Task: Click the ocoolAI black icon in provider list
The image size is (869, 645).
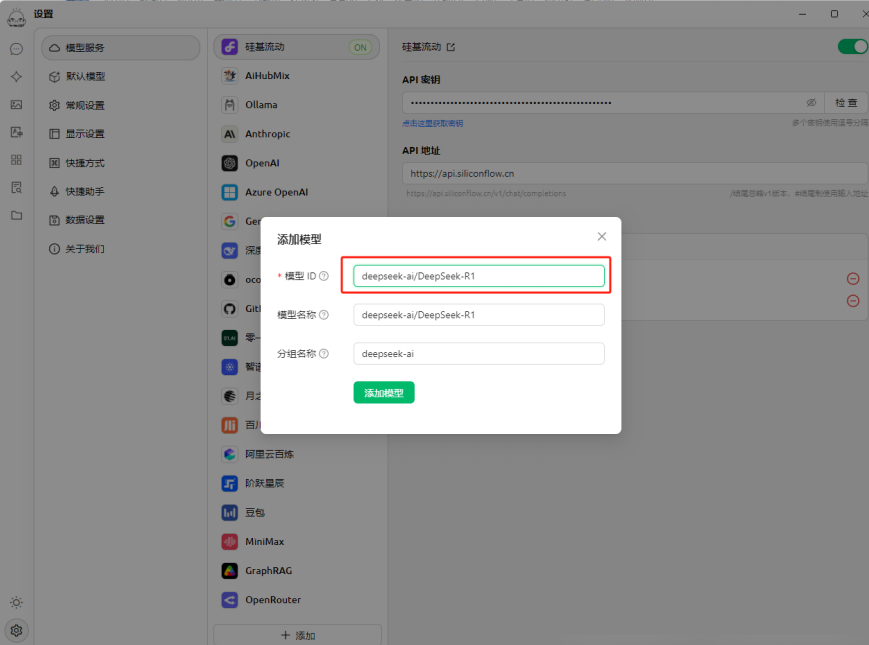Action: [x=229, y=280]
